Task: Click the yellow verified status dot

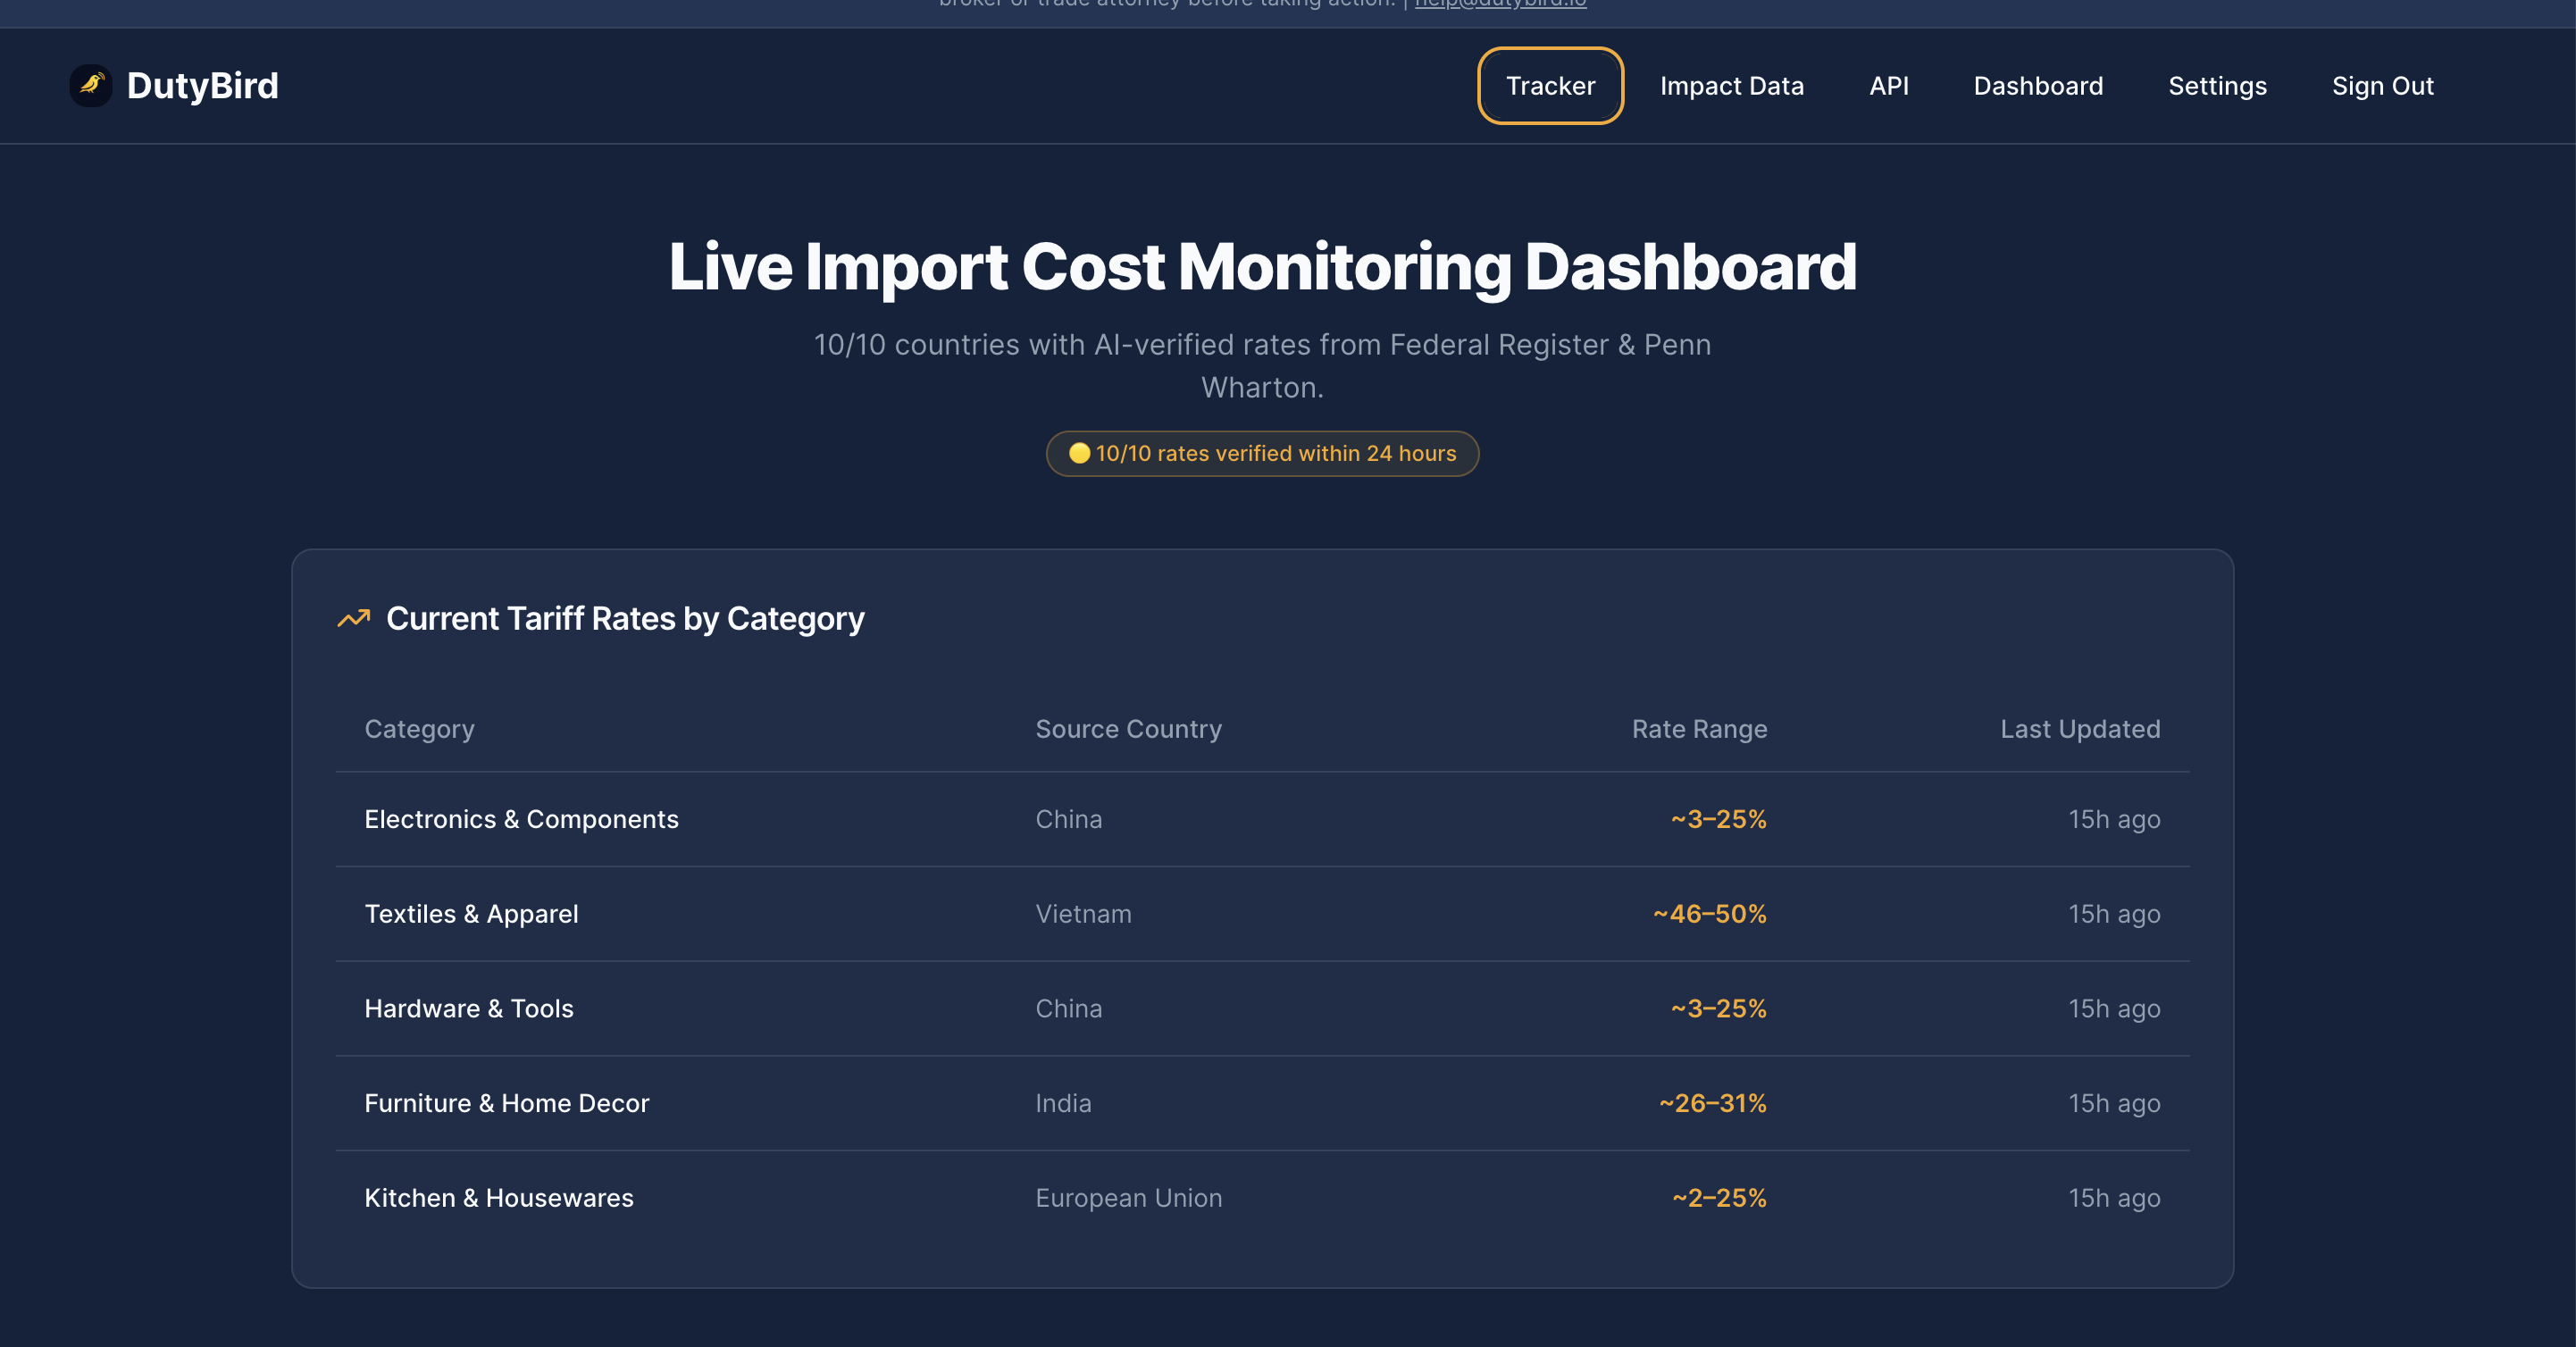Action: (x=1079, y=453)
